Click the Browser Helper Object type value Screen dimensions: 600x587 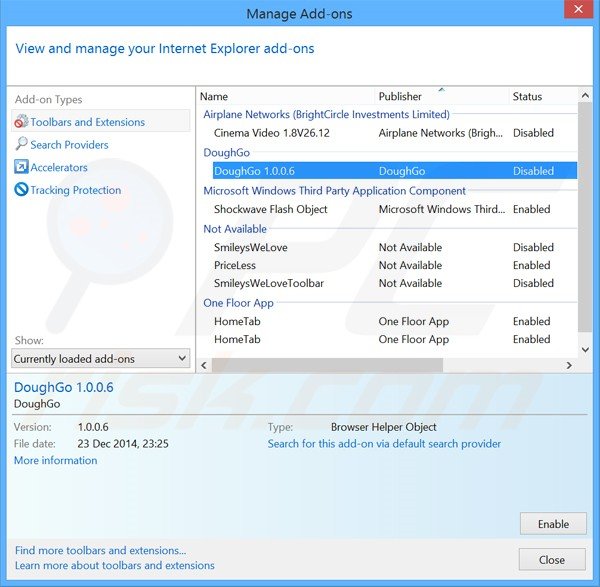pos(383,427)
